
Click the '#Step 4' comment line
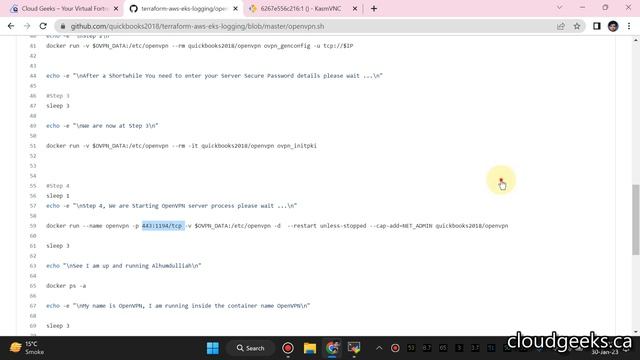coord(58,186)
